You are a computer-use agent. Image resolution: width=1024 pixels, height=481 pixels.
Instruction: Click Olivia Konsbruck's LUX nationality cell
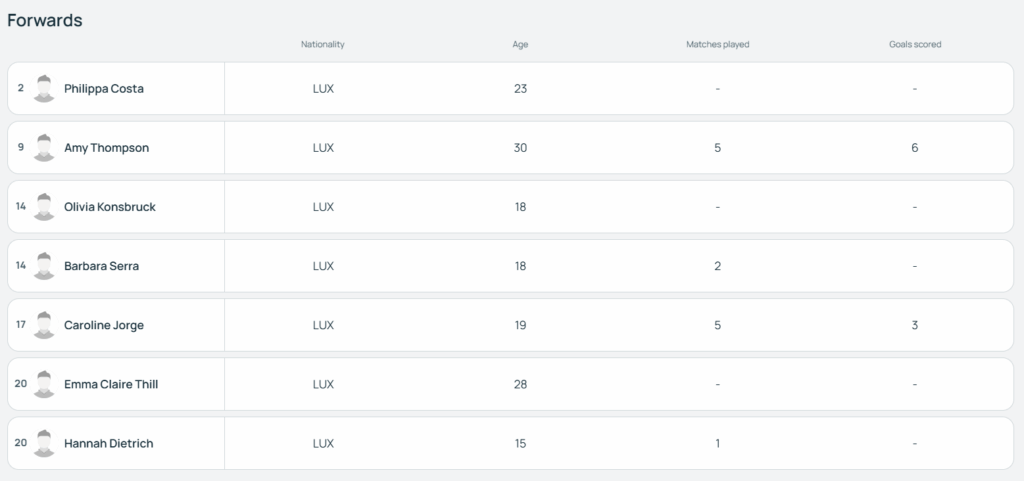pyautogui.click(x=323, y=207)
